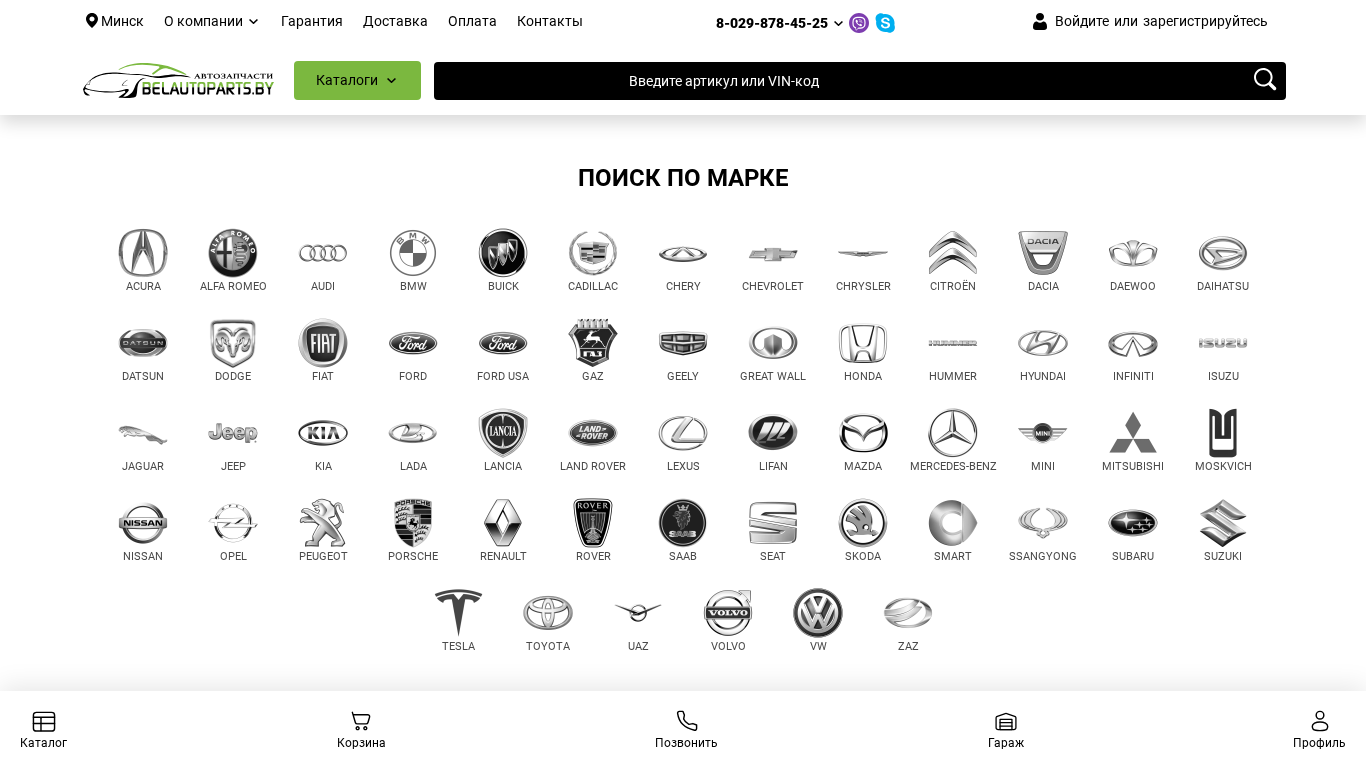Pick the UAZ brand logo
Screen dimensions: 1366x768
638,613
